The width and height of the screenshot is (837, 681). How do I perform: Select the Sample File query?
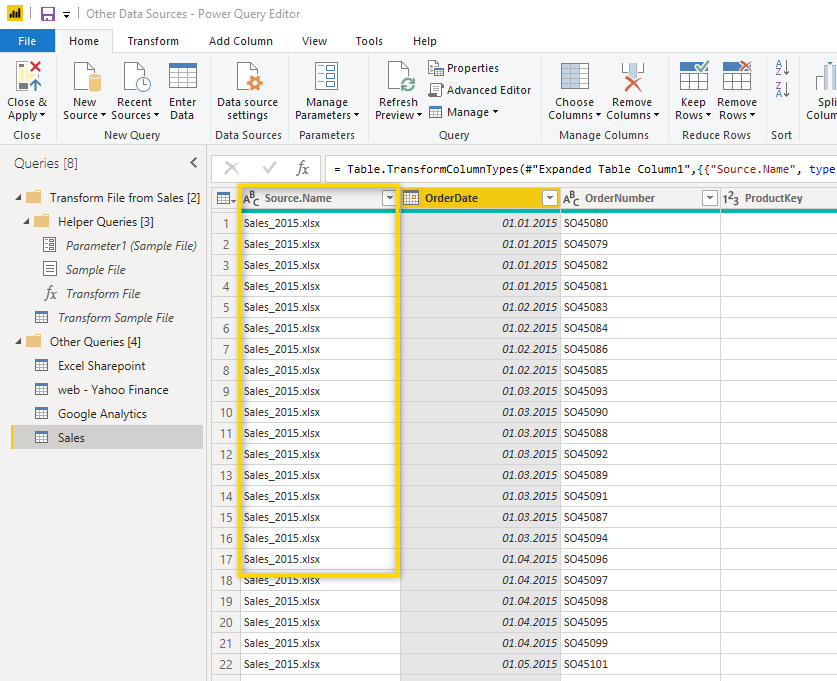pos(96,270)
